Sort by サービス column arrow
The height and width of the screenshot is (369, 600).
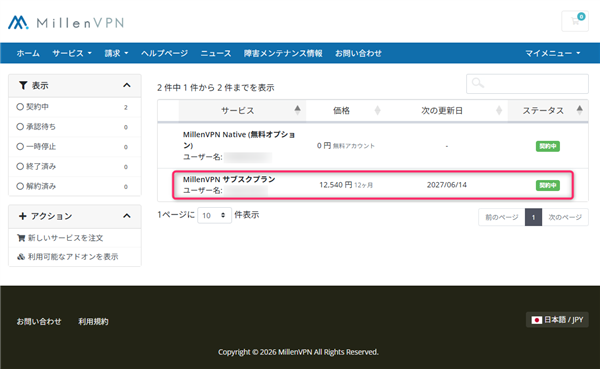(297, 110)
